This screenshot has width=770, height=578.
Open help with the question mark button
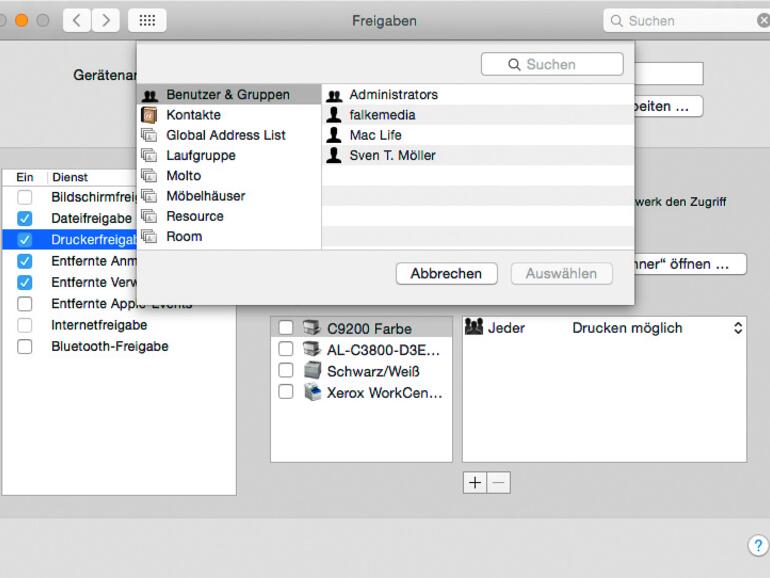click(x=758, y=545)
